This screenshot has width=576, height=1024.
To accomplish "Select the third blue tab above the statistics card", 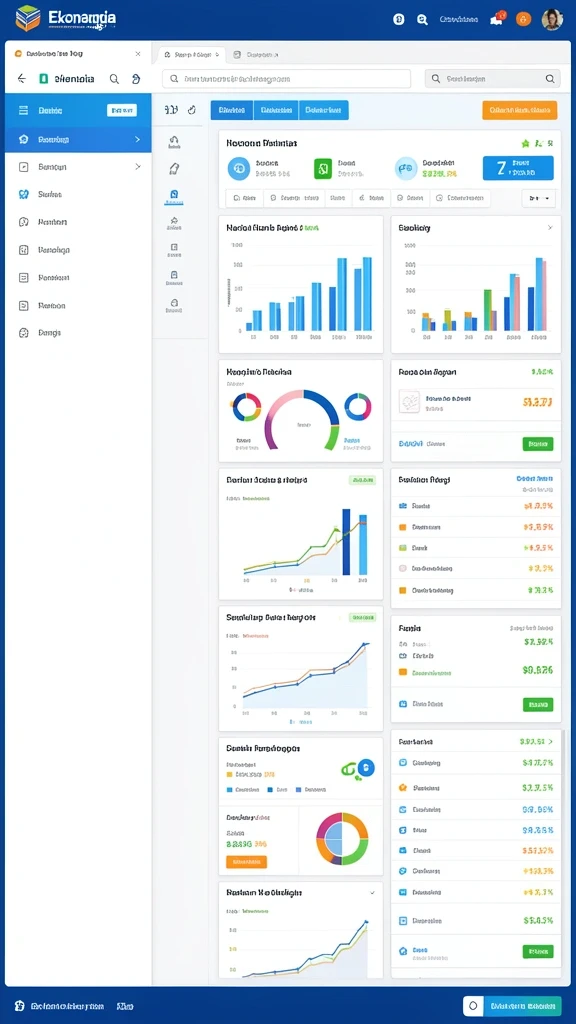I will pyautogui.click(x=323, y=110).
